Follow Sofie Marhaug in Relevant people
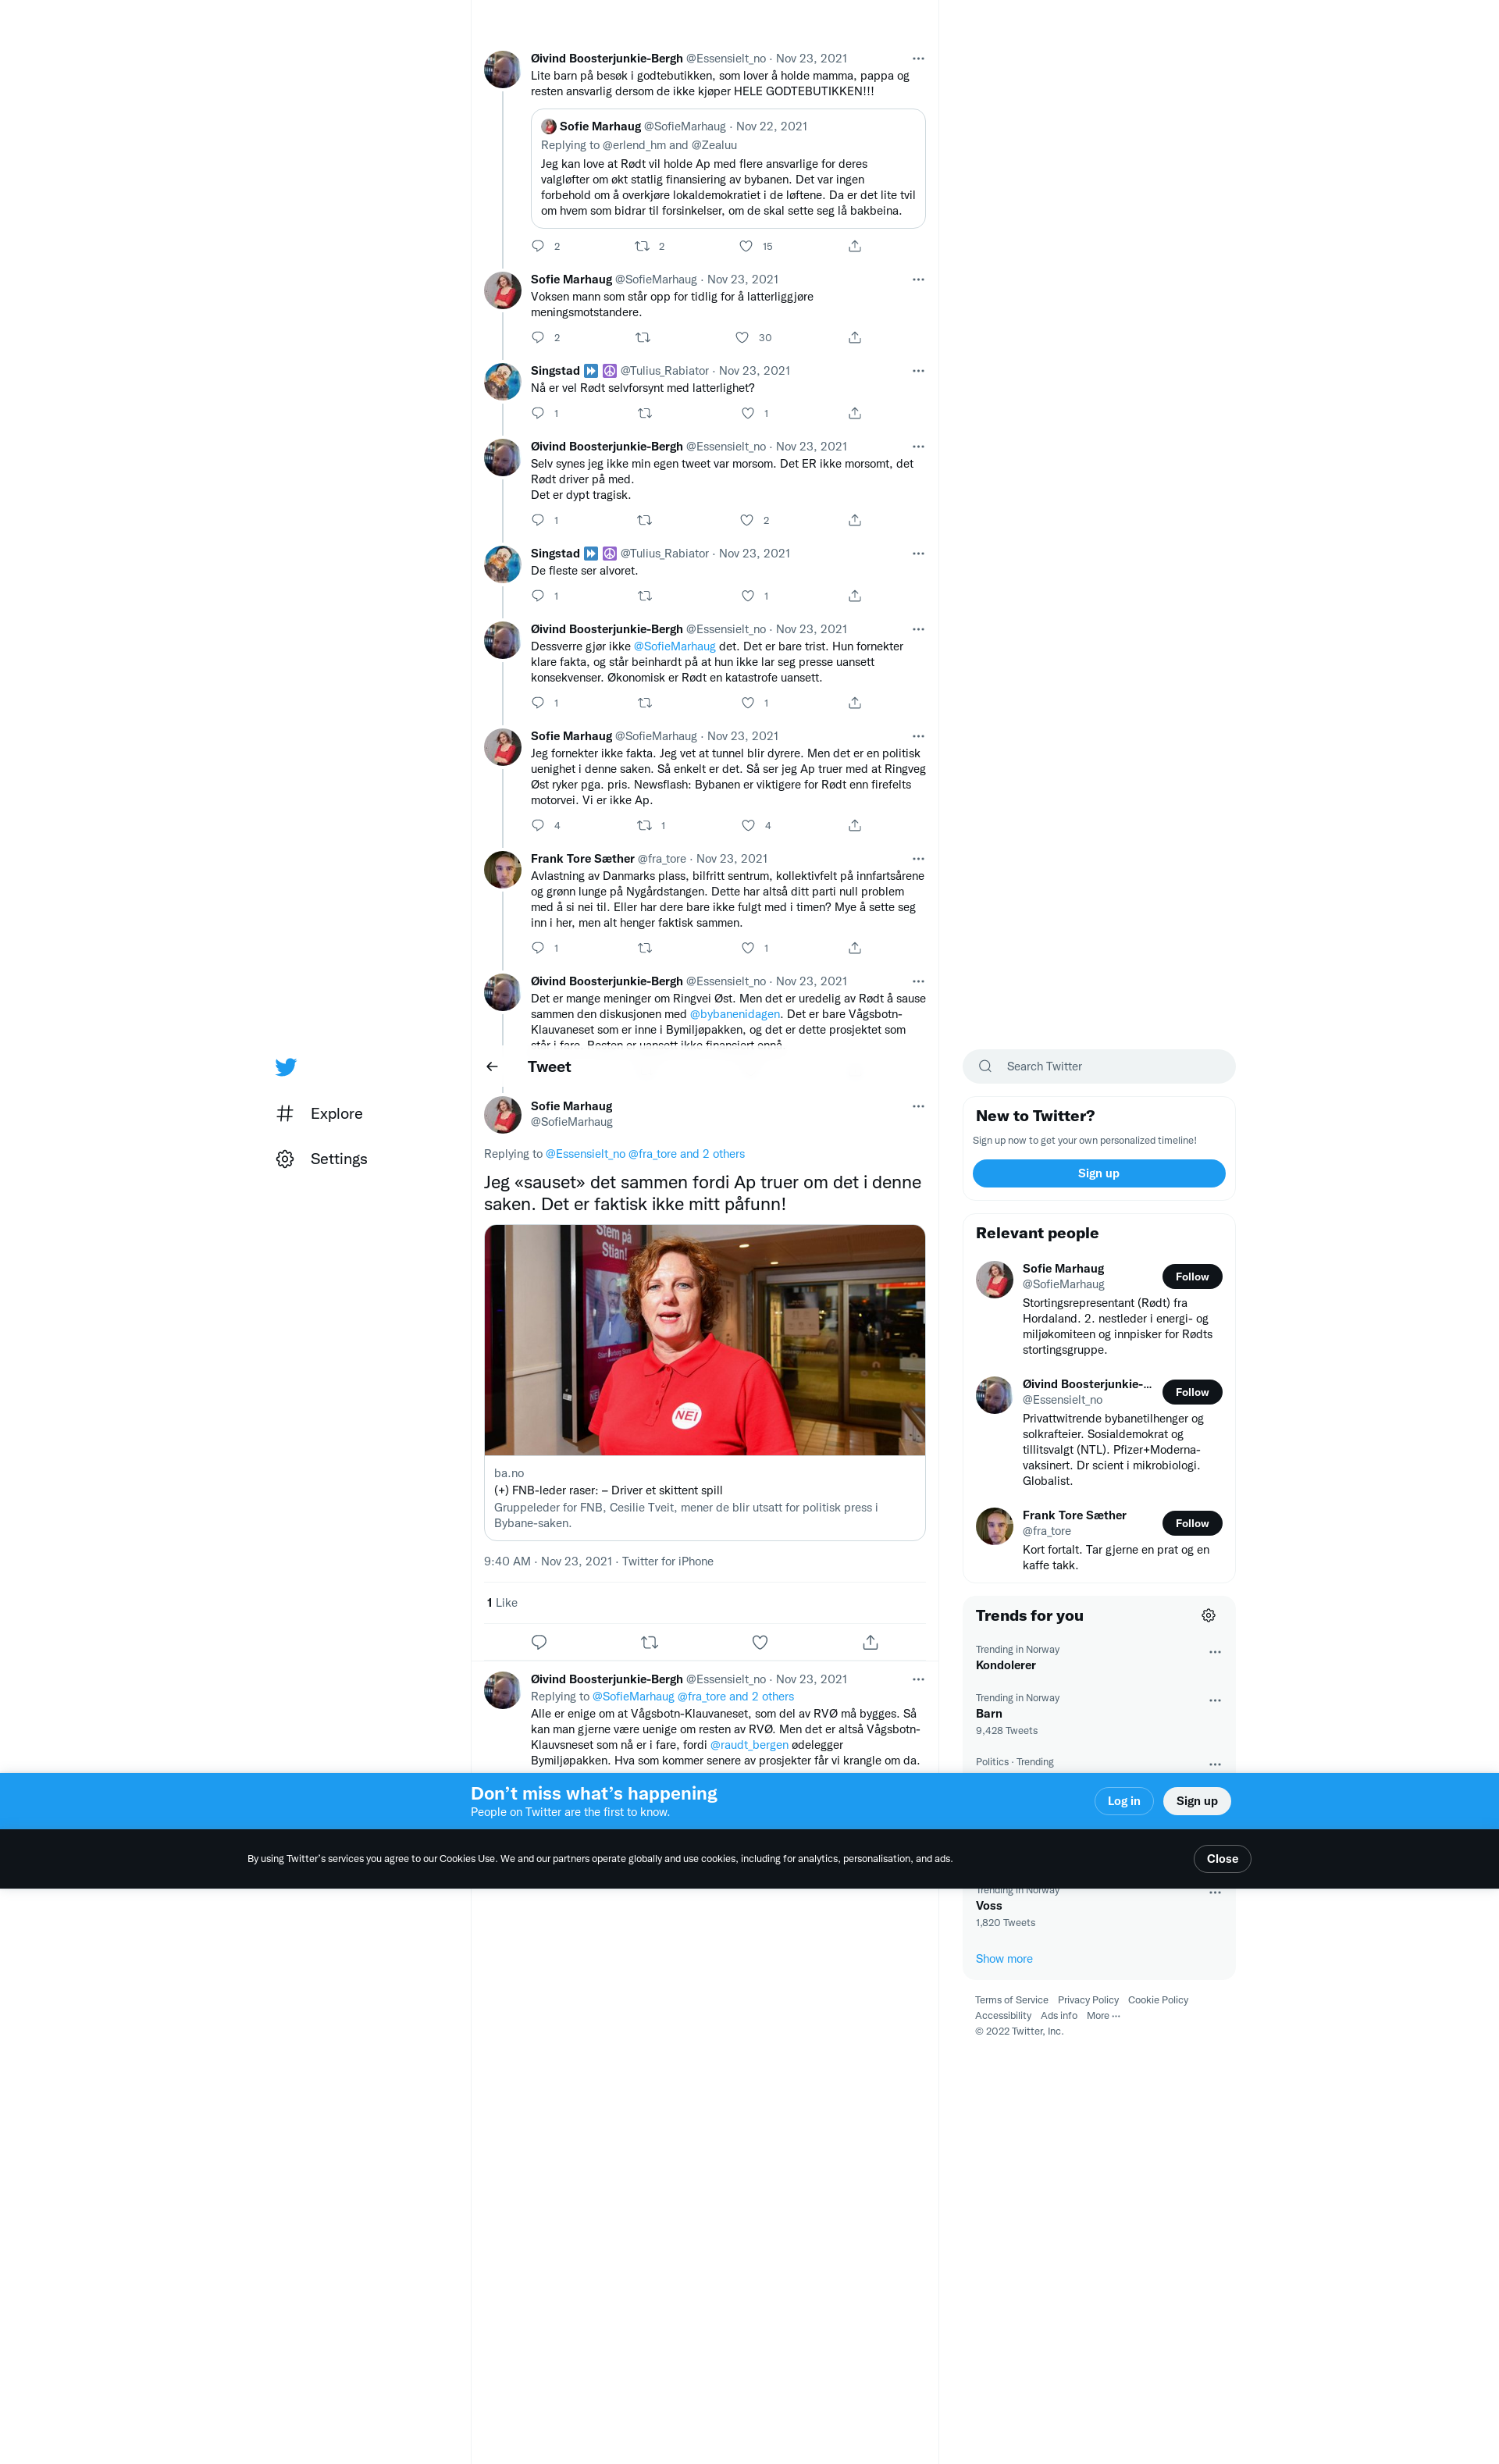Viewport: 1499px width, 2464px height. tap(1191, 1276)
